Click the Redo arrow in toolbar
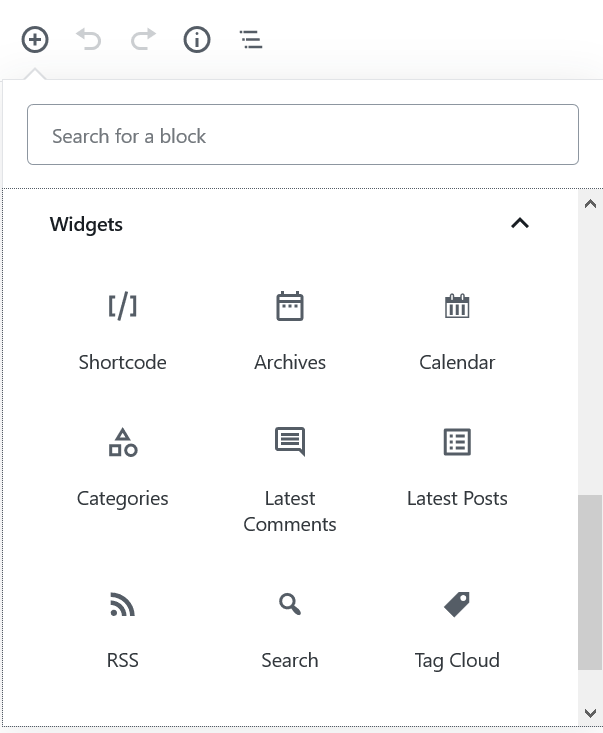The image size is (603, 733). tap(143, 39)
